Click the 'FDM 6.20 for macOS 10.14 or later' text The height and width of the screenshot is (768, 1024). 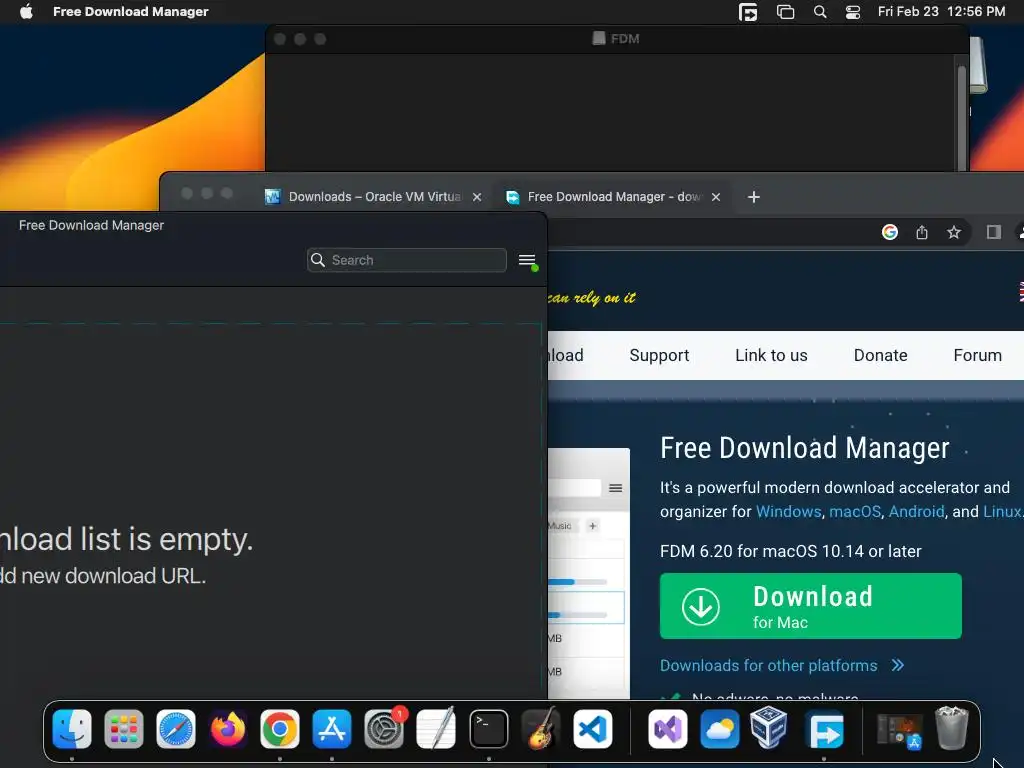pos(790,551)
